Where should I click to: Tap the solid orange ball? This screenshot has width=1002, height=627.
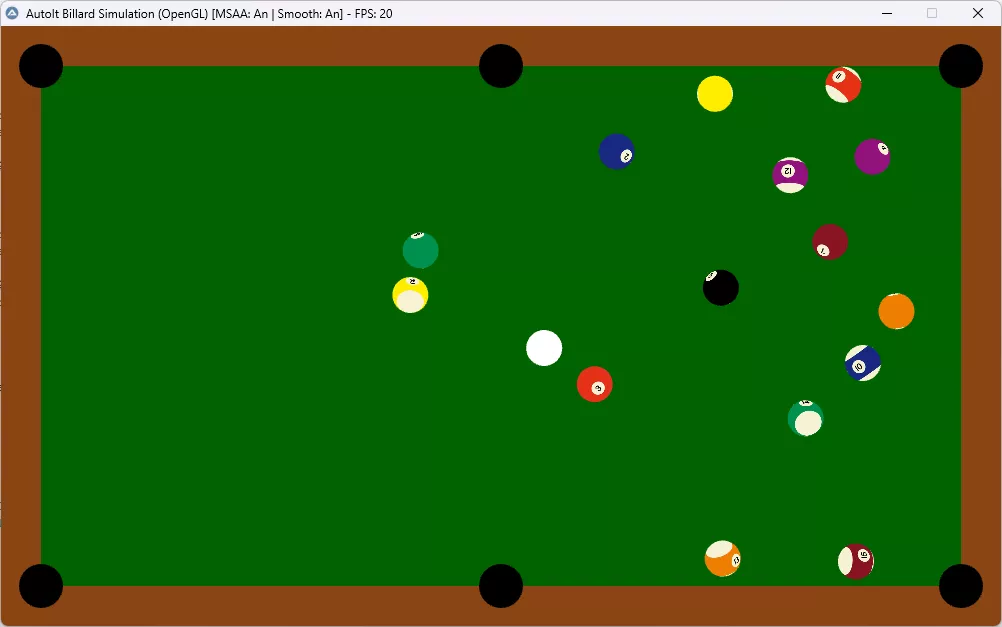pos(896,311)
